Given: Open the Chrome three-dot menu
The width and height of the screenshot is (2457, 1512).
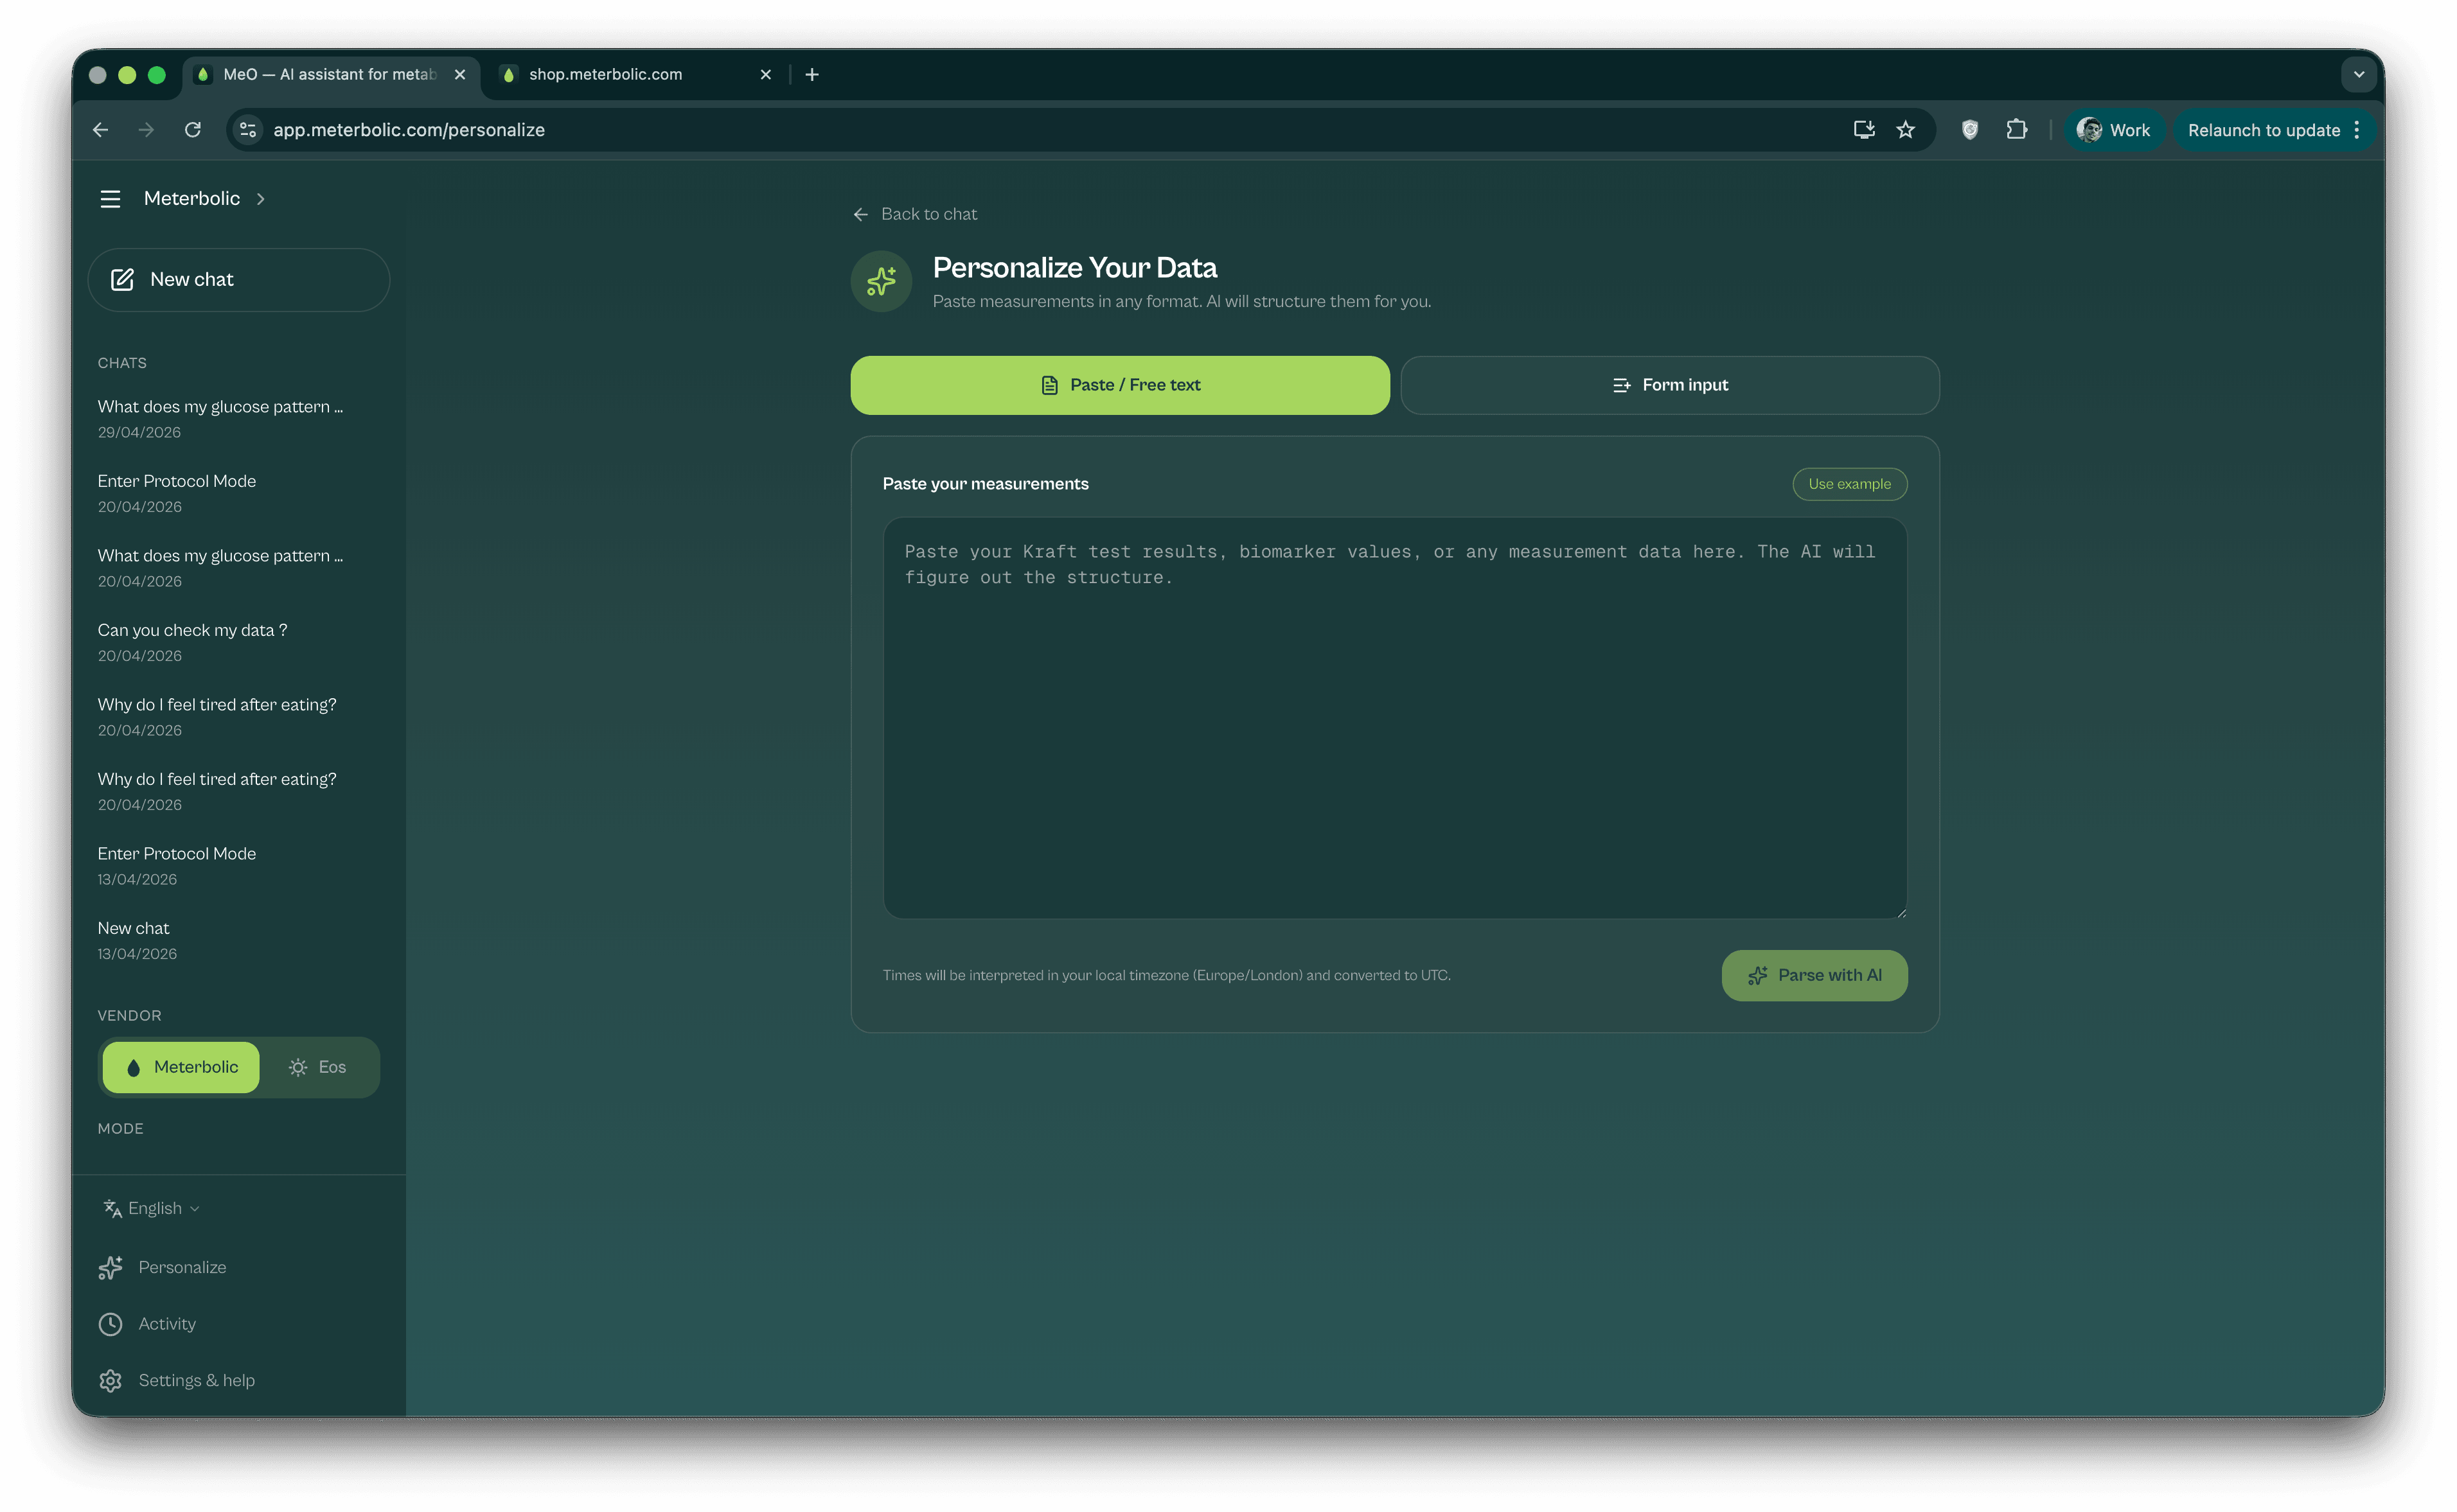Looking at the screenshot, I should [x=2357, y=130].
